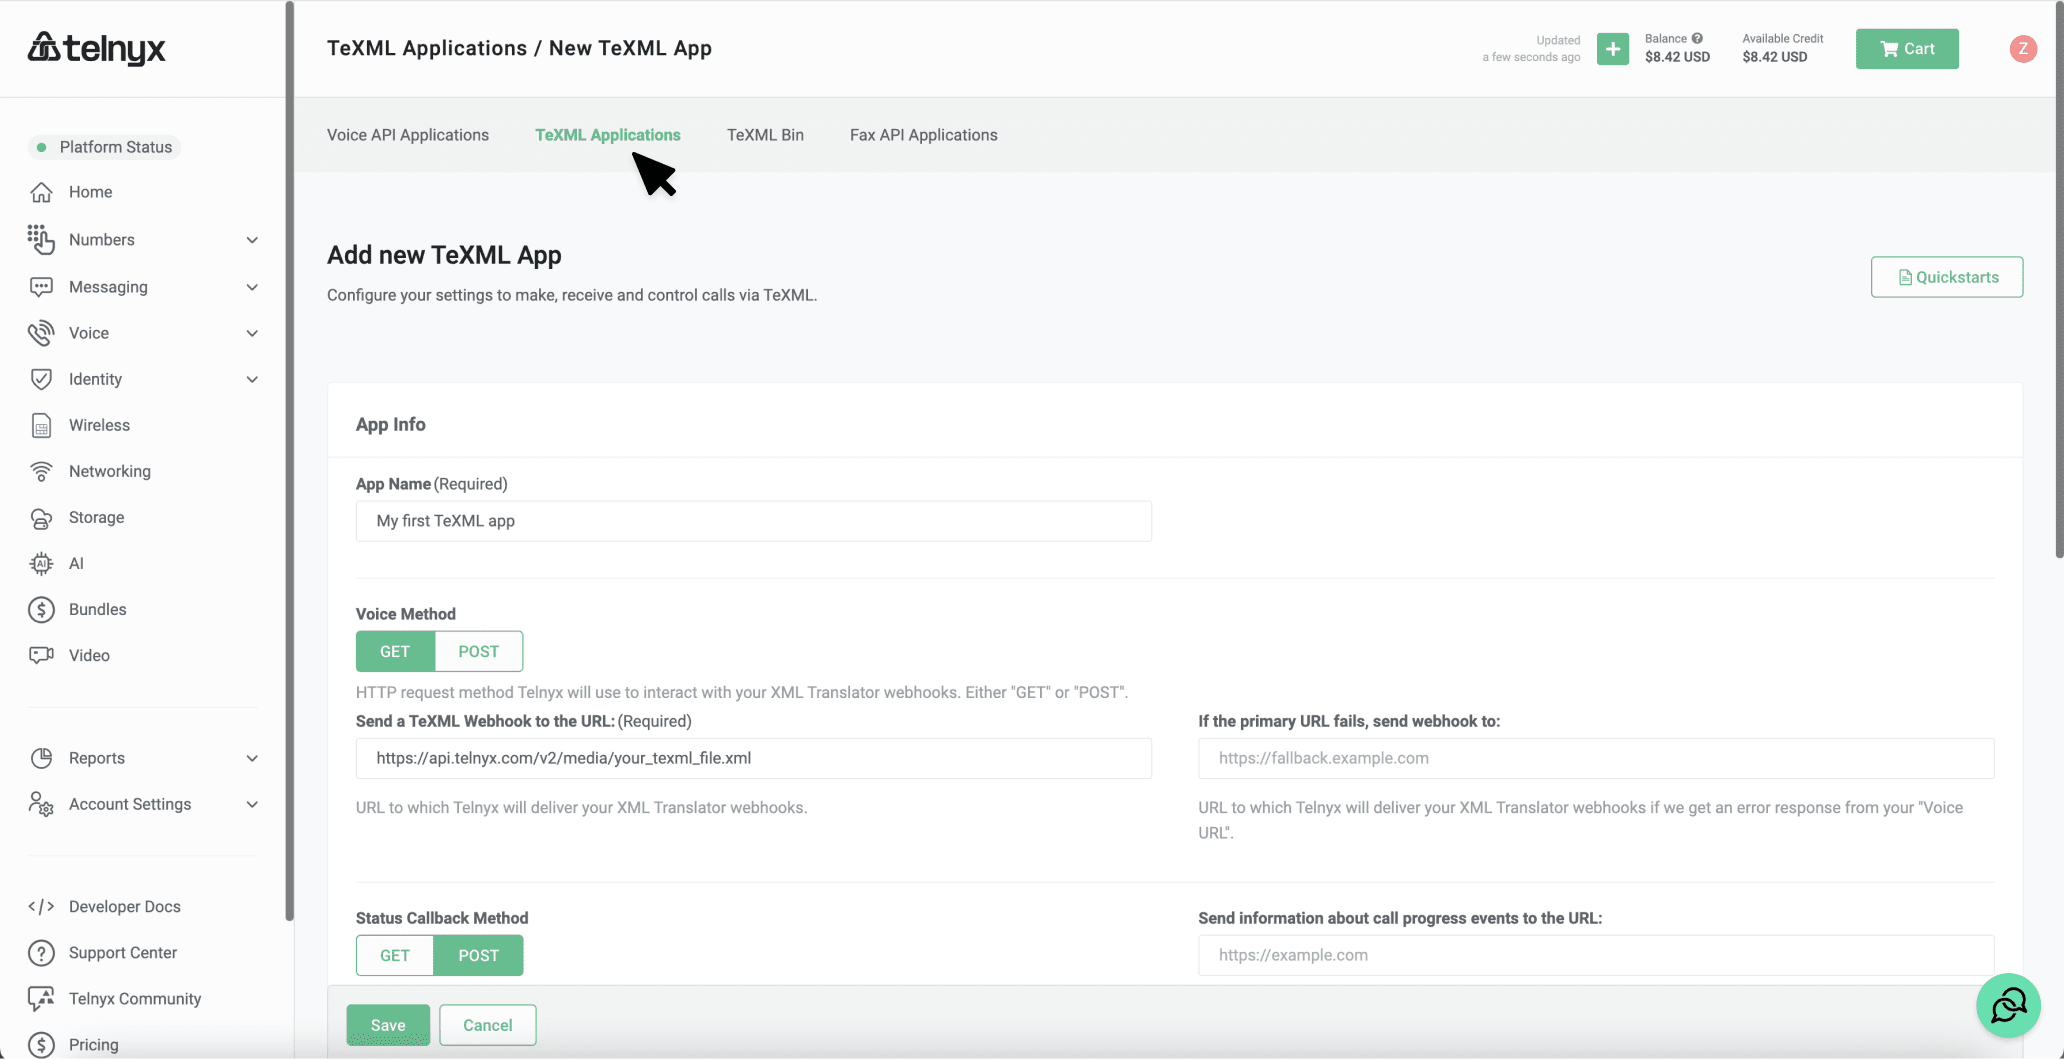Click the Voice phone icon
This screenshot has width=2064, height=1060.
coord(41,333)
